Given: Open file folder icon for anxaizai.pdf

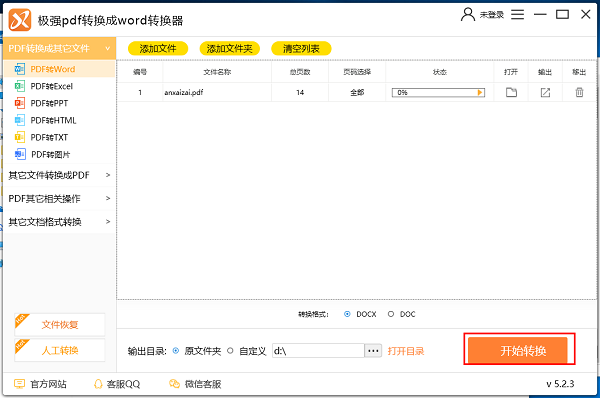Looking at the screenshot, I should (511, 92).
